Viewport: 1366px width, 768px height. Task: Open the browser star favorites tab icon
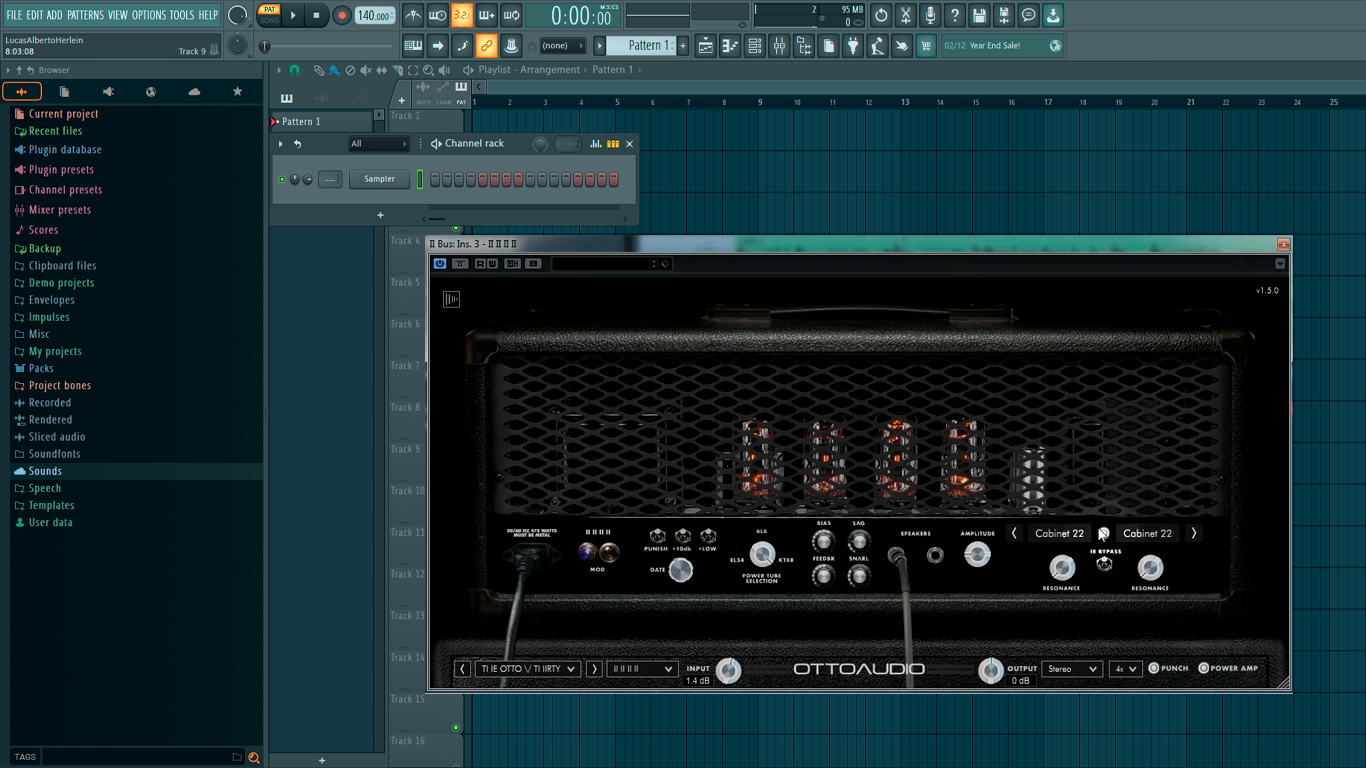(237, 91)
